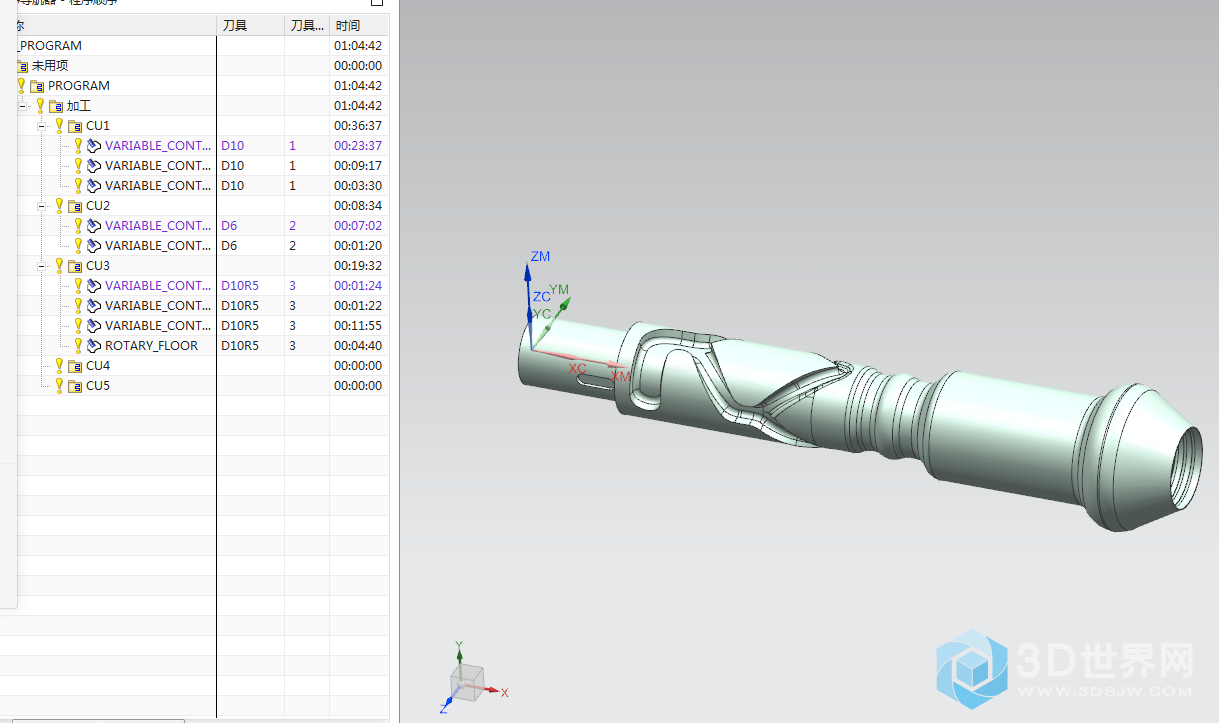Select the CU3 group name

98,266
